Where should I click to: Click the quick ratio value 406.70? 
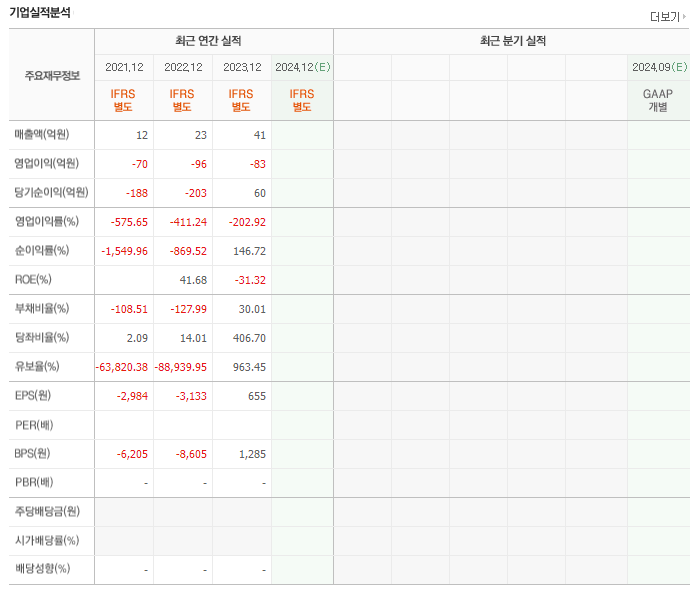249,338
